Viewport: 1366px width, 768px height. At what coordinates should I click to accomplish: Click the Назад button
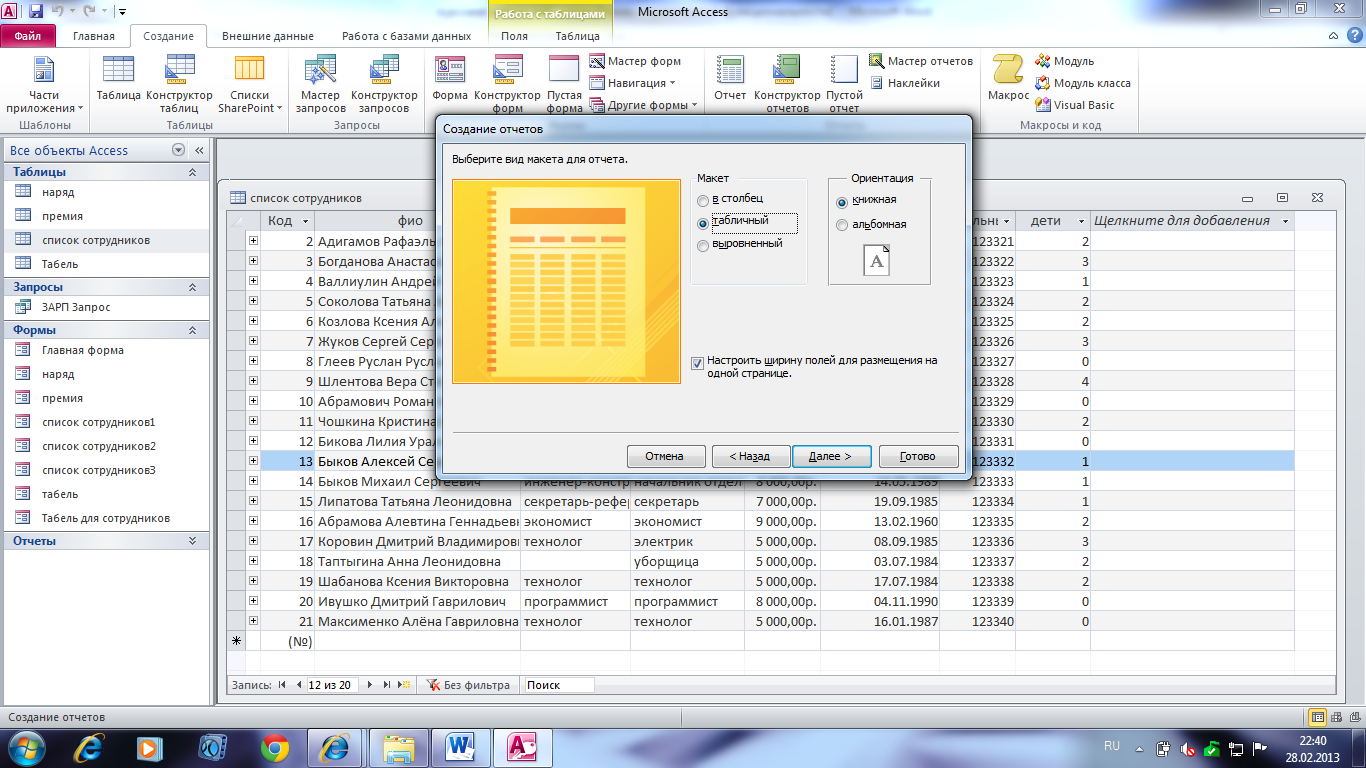[750, 456]
